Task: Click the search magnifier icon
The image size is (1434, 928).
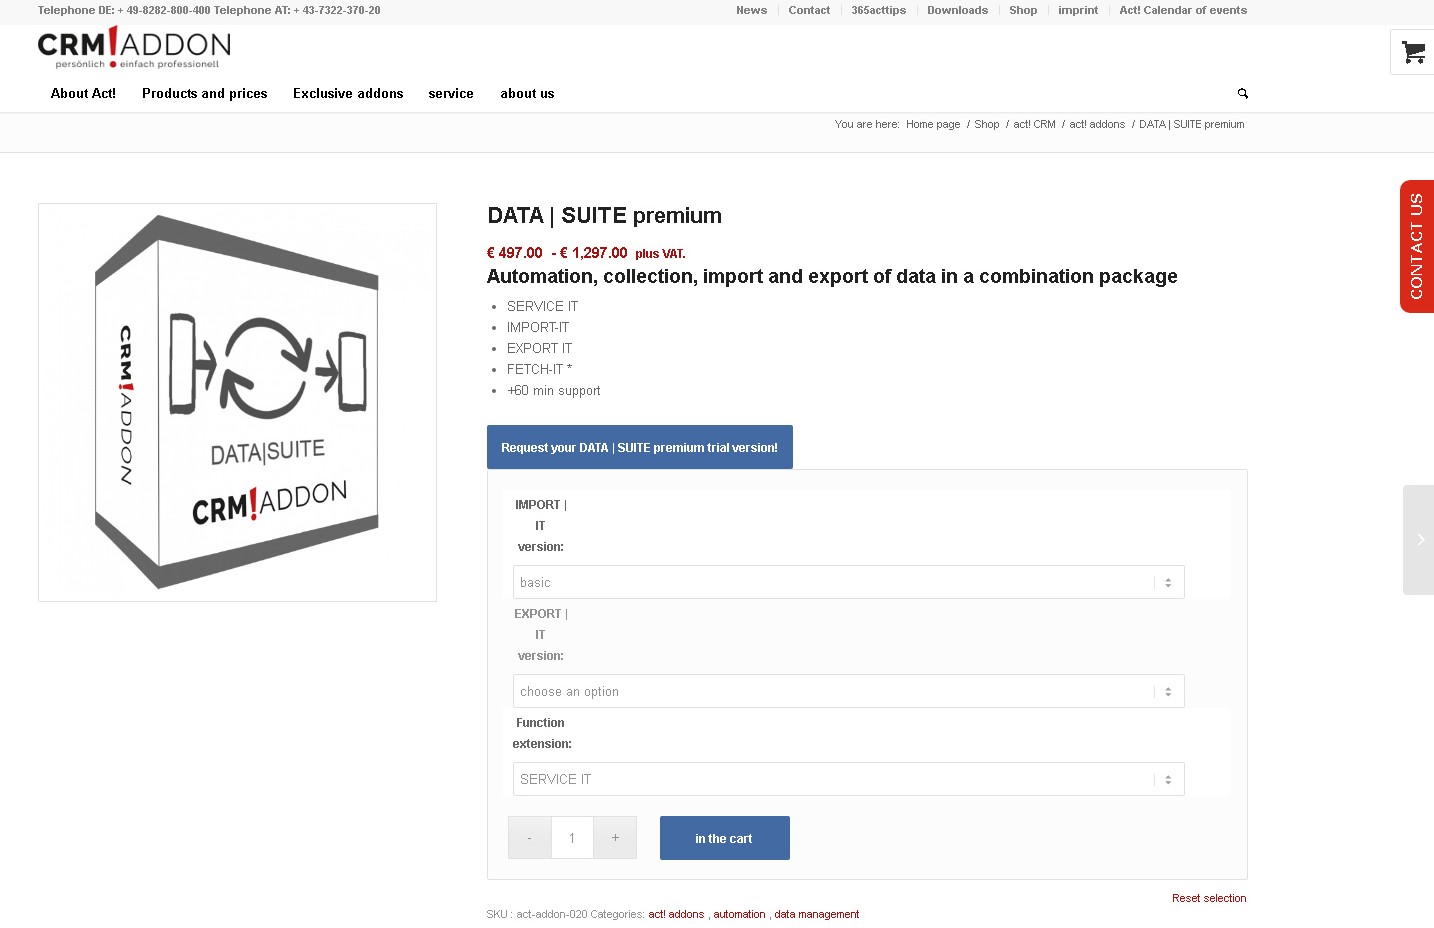Action: (x=1243, y=94)
